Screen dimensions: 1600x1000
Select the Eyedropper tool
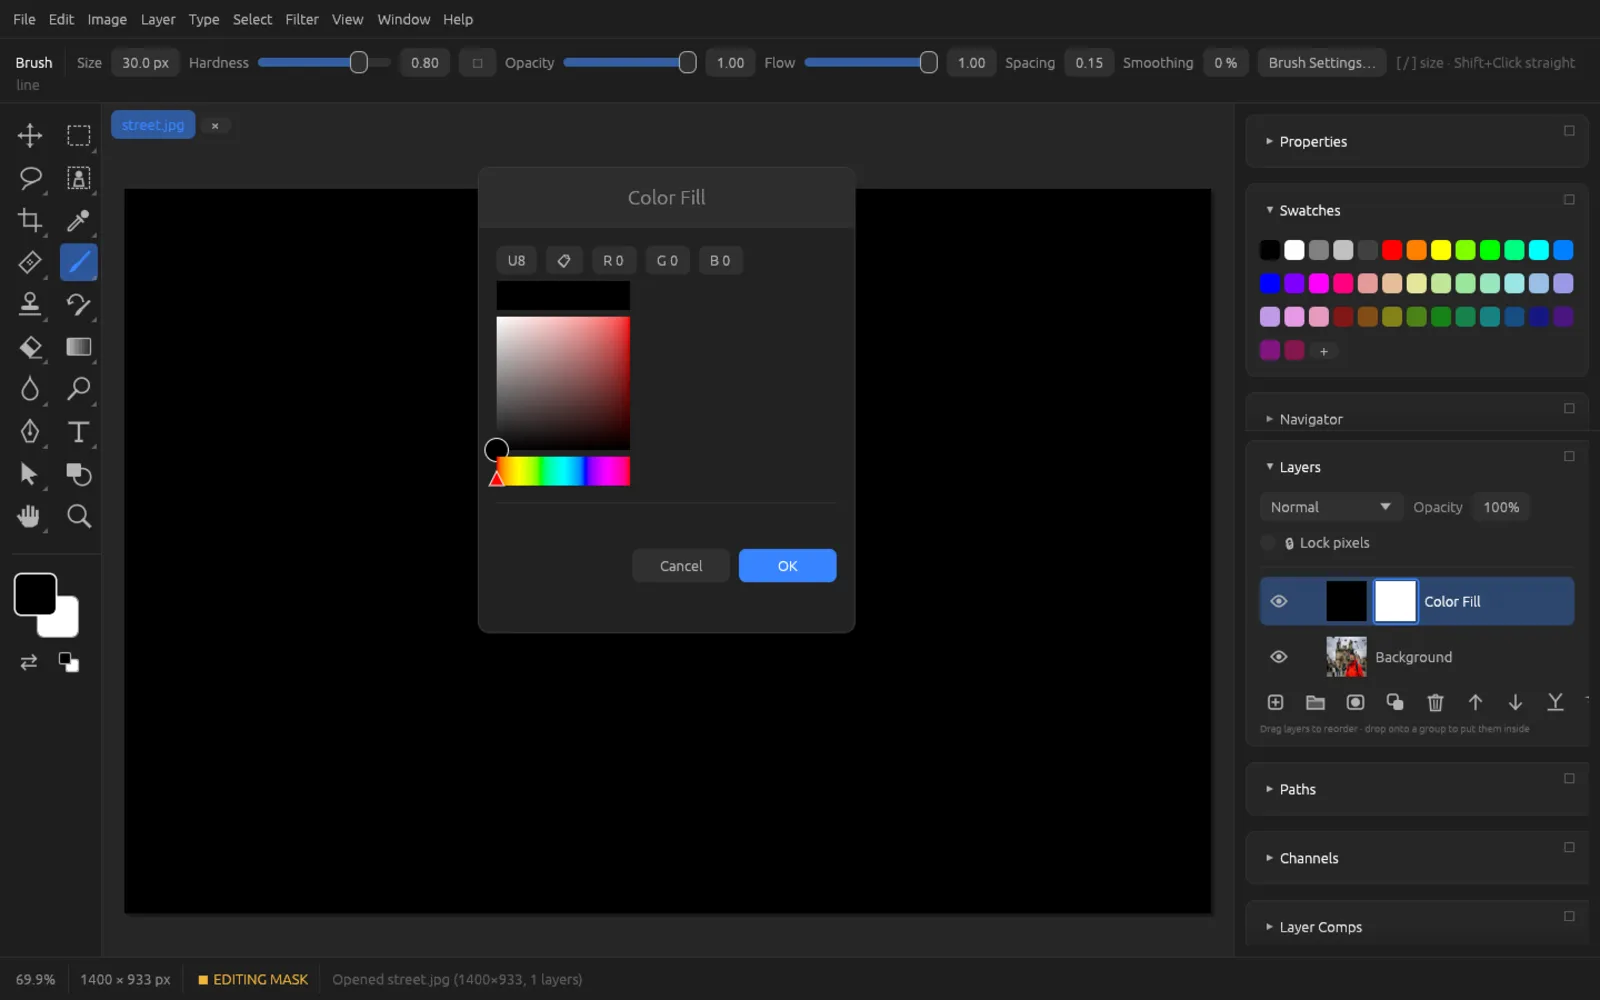point(78,220)
